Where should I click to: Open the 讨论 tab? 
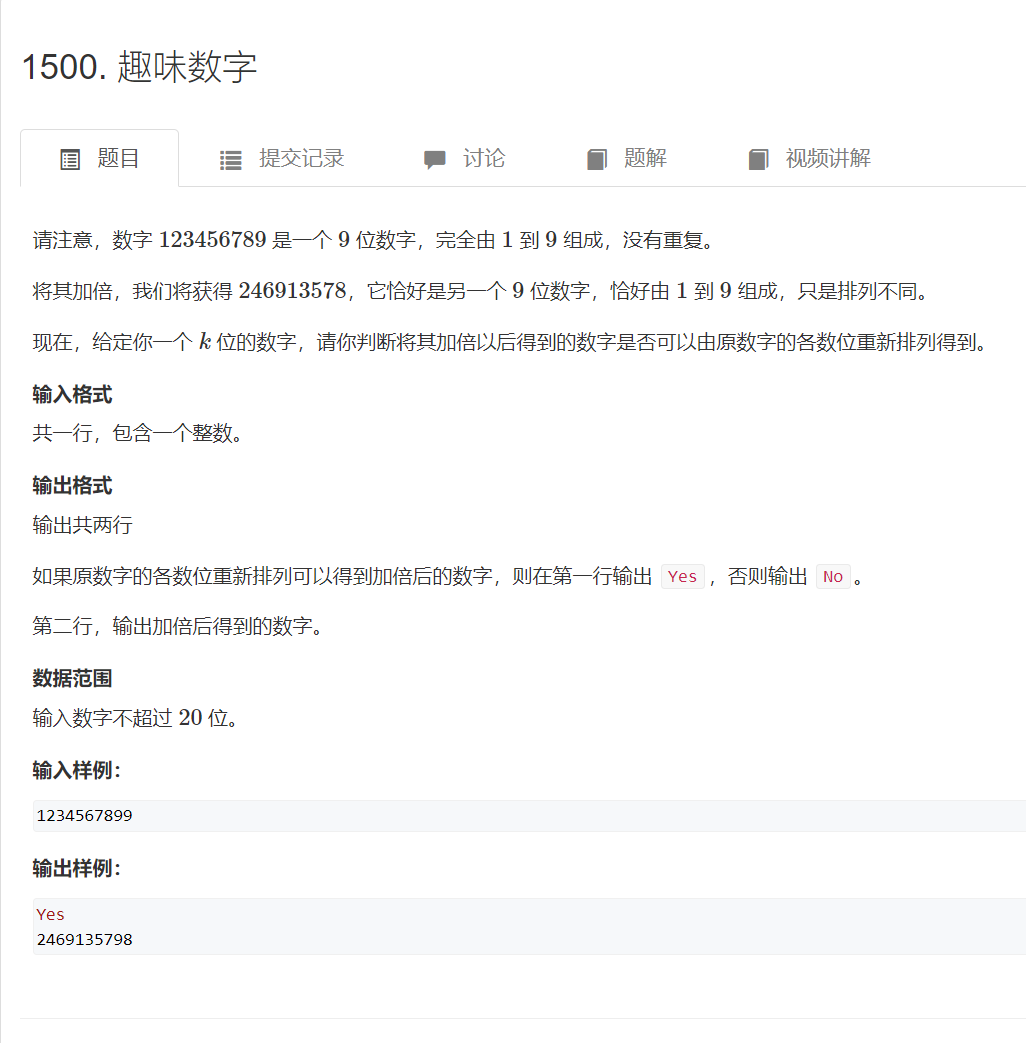(464, 158)
